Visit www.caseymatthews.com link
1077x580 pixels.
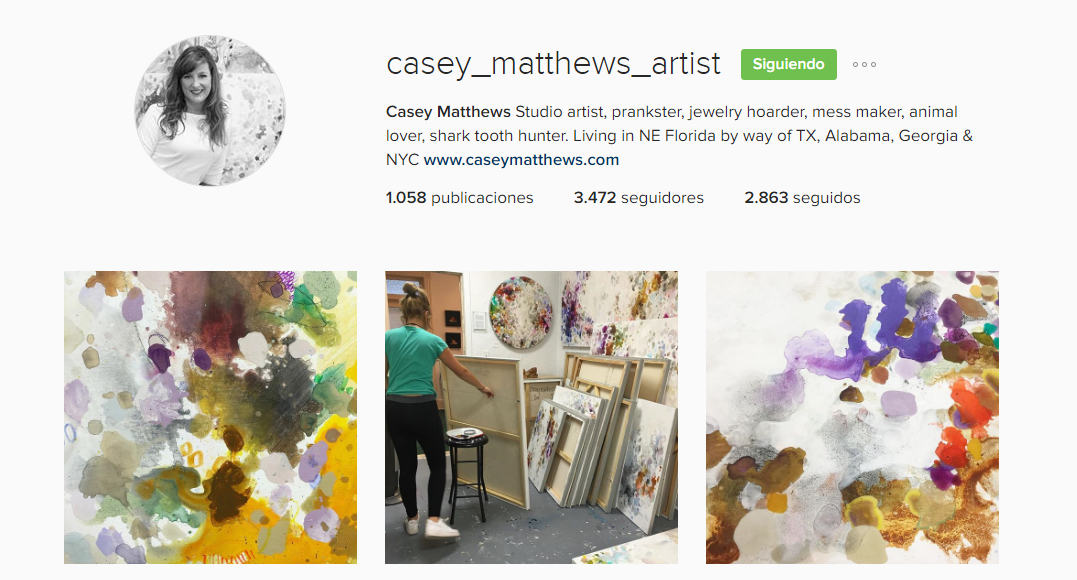coord(521,159)
